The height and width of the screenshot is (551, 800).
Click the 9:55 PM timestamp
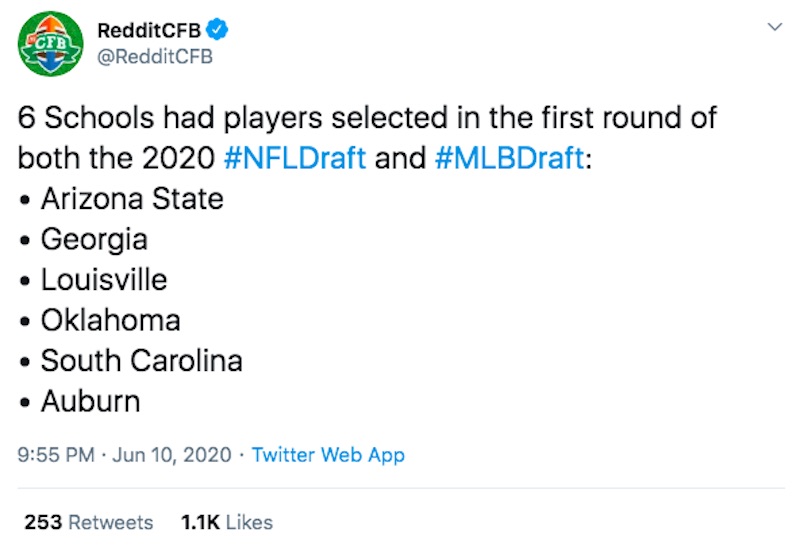[x=56, y=455]
